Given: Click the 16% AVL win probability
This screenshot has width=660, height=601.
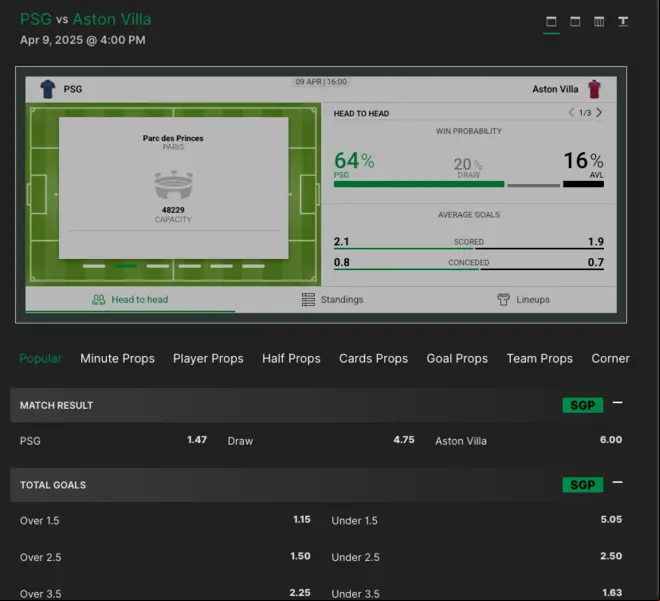Looking at the screenshot, I should (583, 160).
